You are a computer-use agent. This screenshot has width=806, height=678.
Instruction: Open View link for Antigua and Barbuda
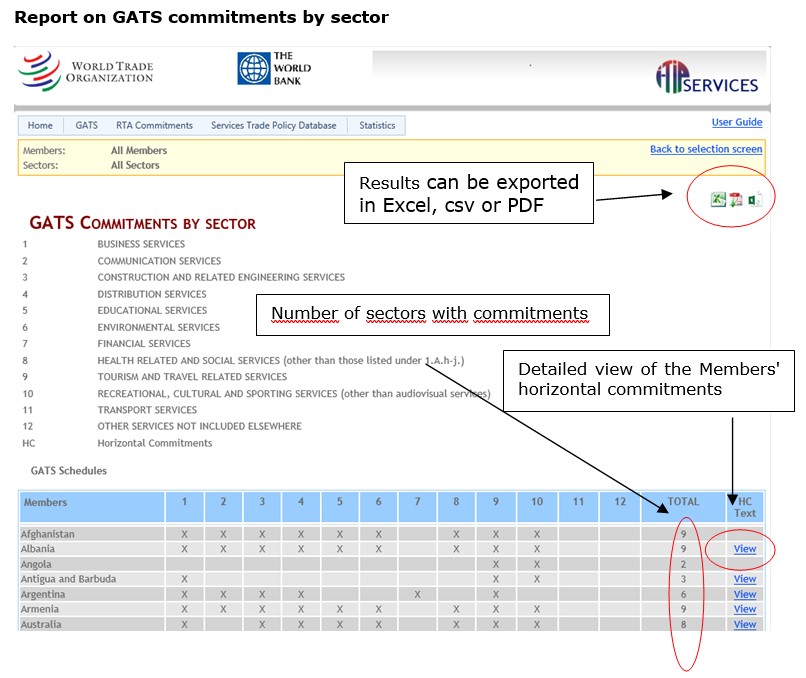pyautogui.click(x=745, y=579)
